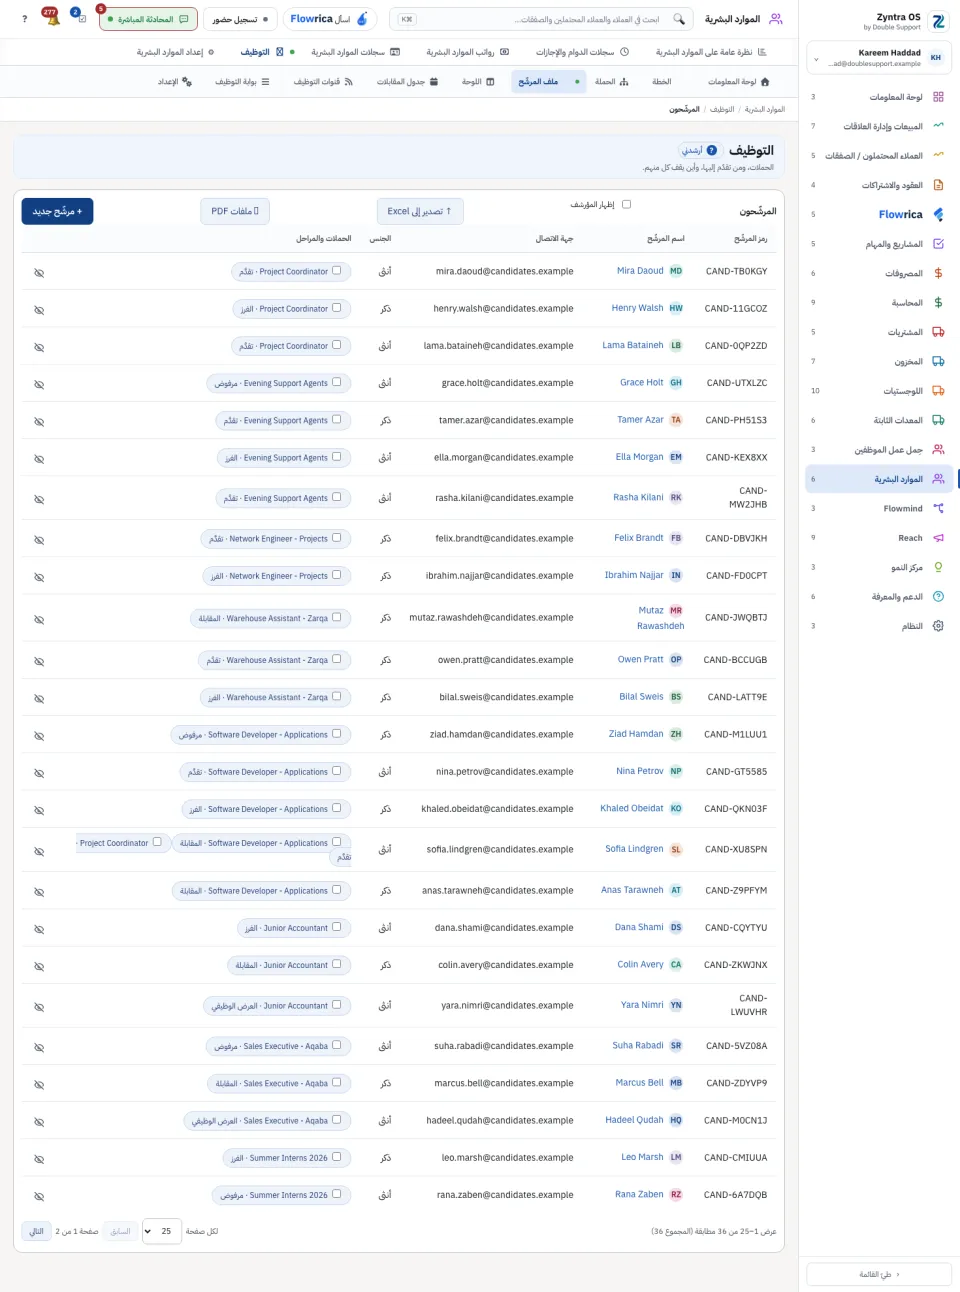The width and height of the screenshot is (960, 1292).
Task: Tick the Project Coordinator checkbox for Mira Daoud
Action: [x=336, y=270]
